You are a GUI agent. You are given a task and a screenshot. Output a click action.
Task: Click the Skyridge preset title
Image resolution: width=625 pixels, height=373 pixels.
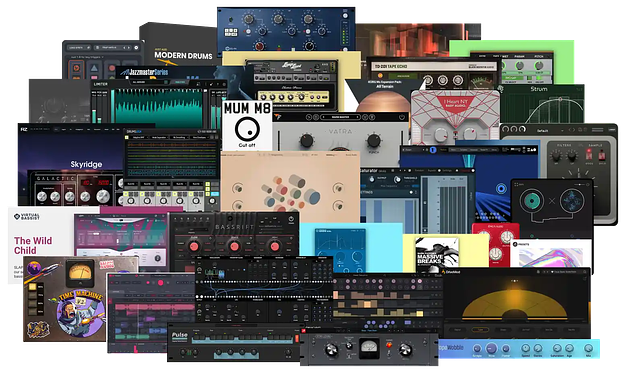86,164
